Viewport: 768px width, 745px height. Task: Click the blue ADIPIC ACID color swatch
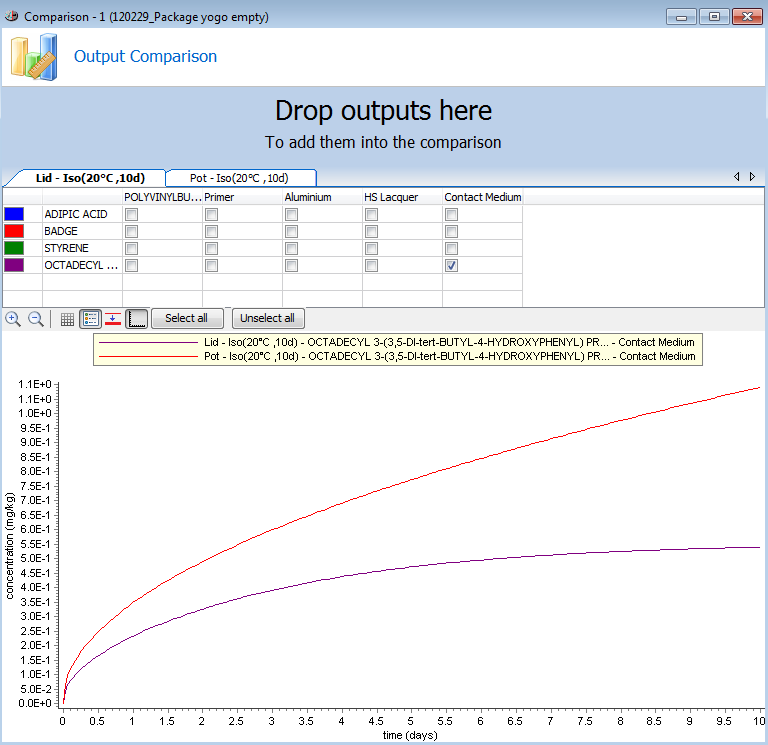pyautogui.click(x=15, y=214)
